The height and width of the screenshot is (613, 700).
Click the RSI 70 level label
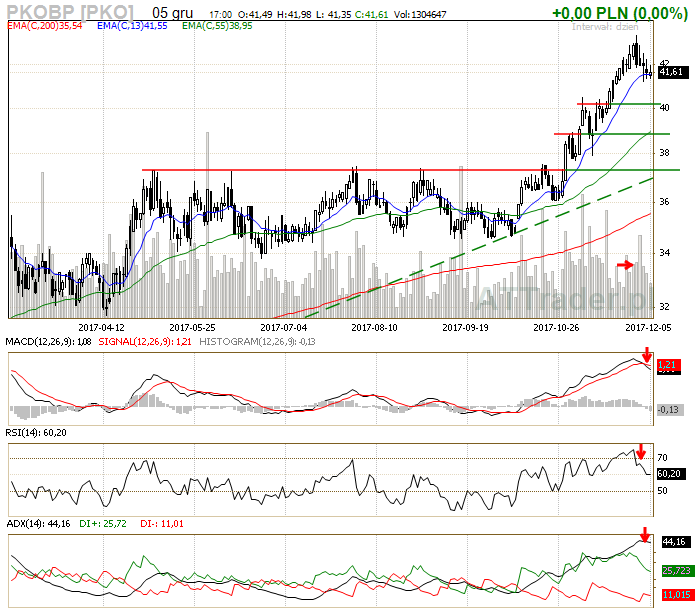click(x=662, y=458)
